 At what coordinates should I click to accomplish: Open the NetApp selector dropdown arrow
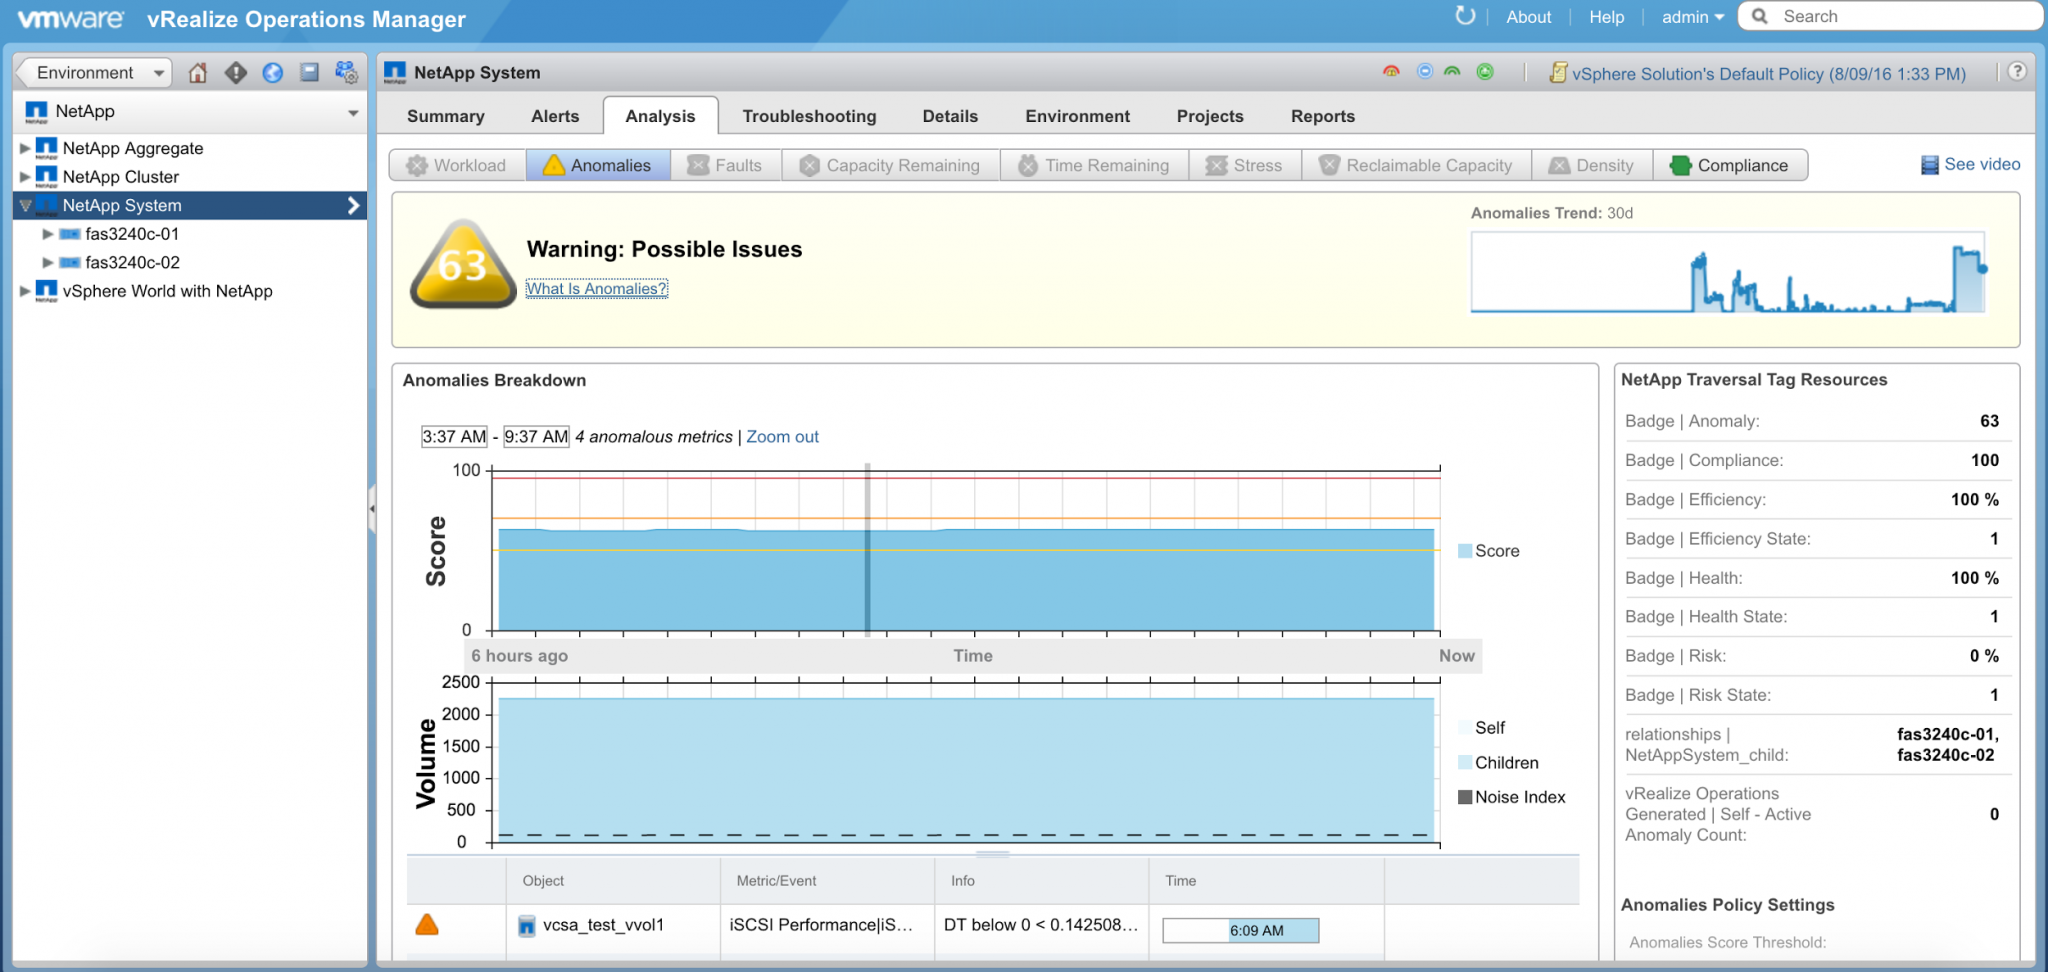(x=353, y=113)
